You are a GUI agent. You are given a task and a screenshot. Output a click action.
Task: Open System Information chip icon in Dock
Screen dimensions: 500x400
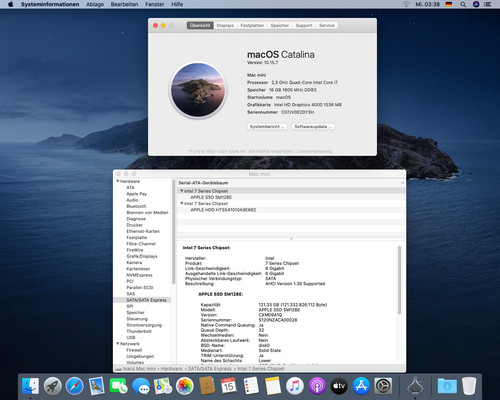(415, 386)
